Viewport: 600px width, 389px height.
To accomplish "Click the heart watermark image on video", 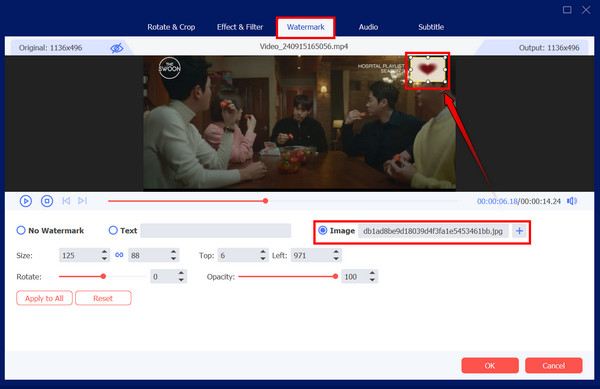I will point(428,70).
